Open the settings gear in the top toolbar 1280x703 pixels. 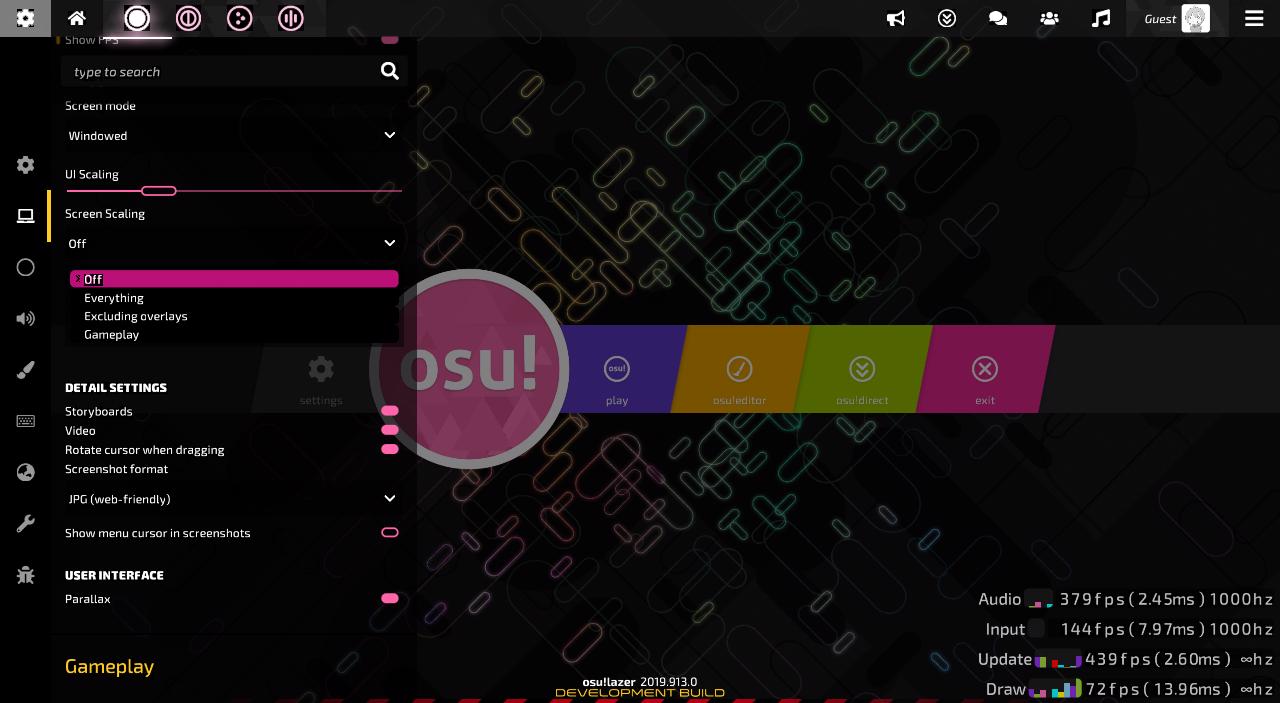click(x=26, y=18)
